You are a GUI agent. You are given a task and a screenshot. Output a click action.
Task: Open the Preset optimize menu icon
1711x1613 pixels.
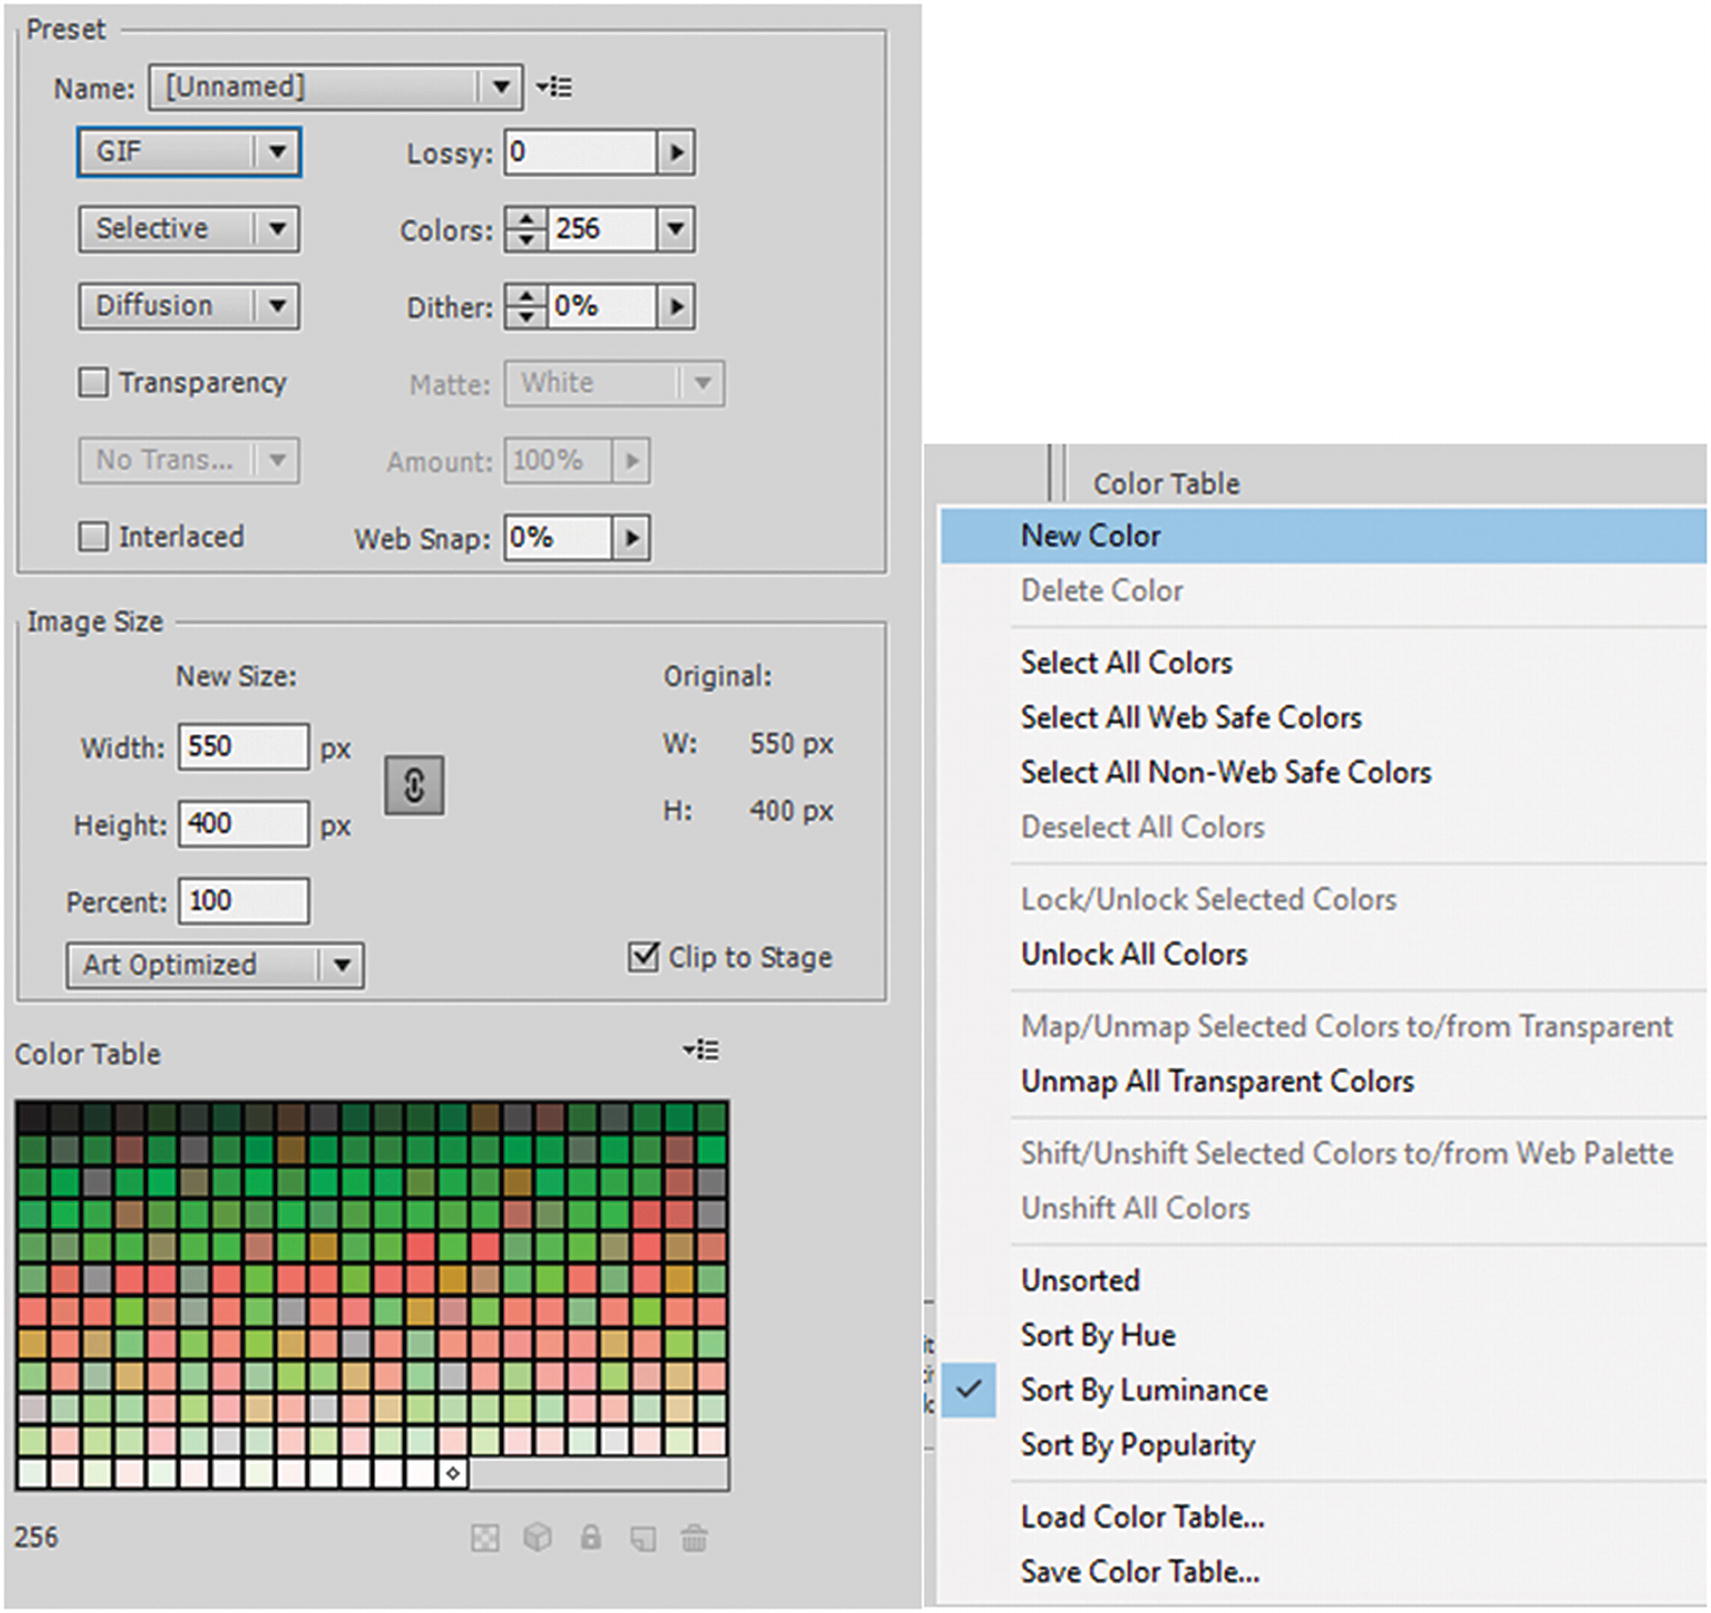(554, 88)
